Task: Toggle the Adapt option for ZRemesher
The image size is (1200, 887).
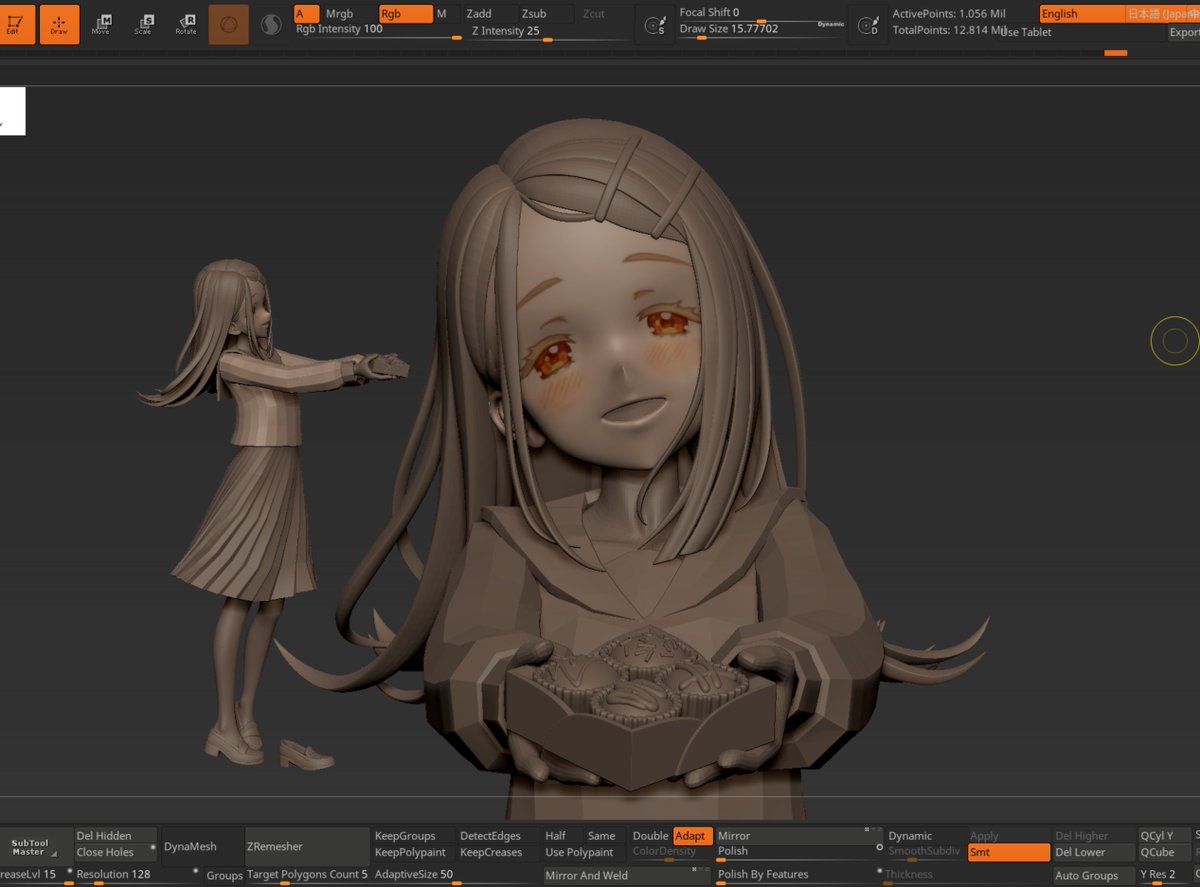Action: pos(692,836)
